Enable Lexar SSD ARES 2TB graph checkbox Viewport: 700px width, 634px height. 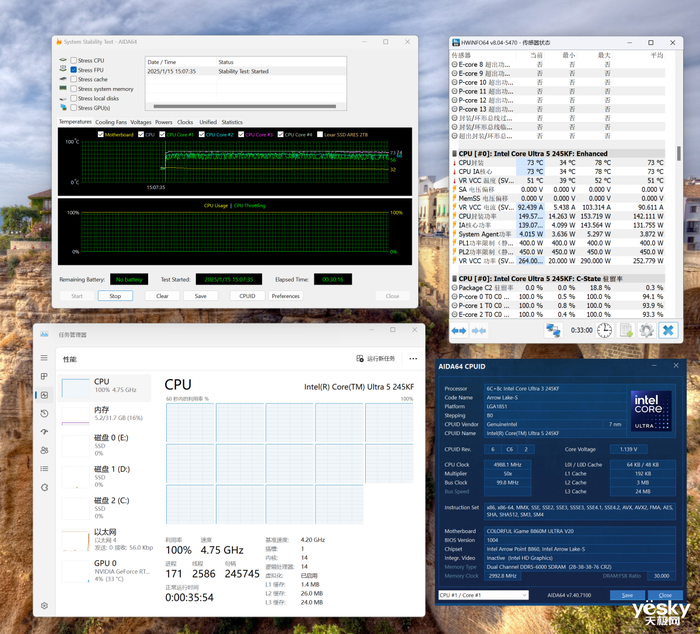(x=320, y=134)
